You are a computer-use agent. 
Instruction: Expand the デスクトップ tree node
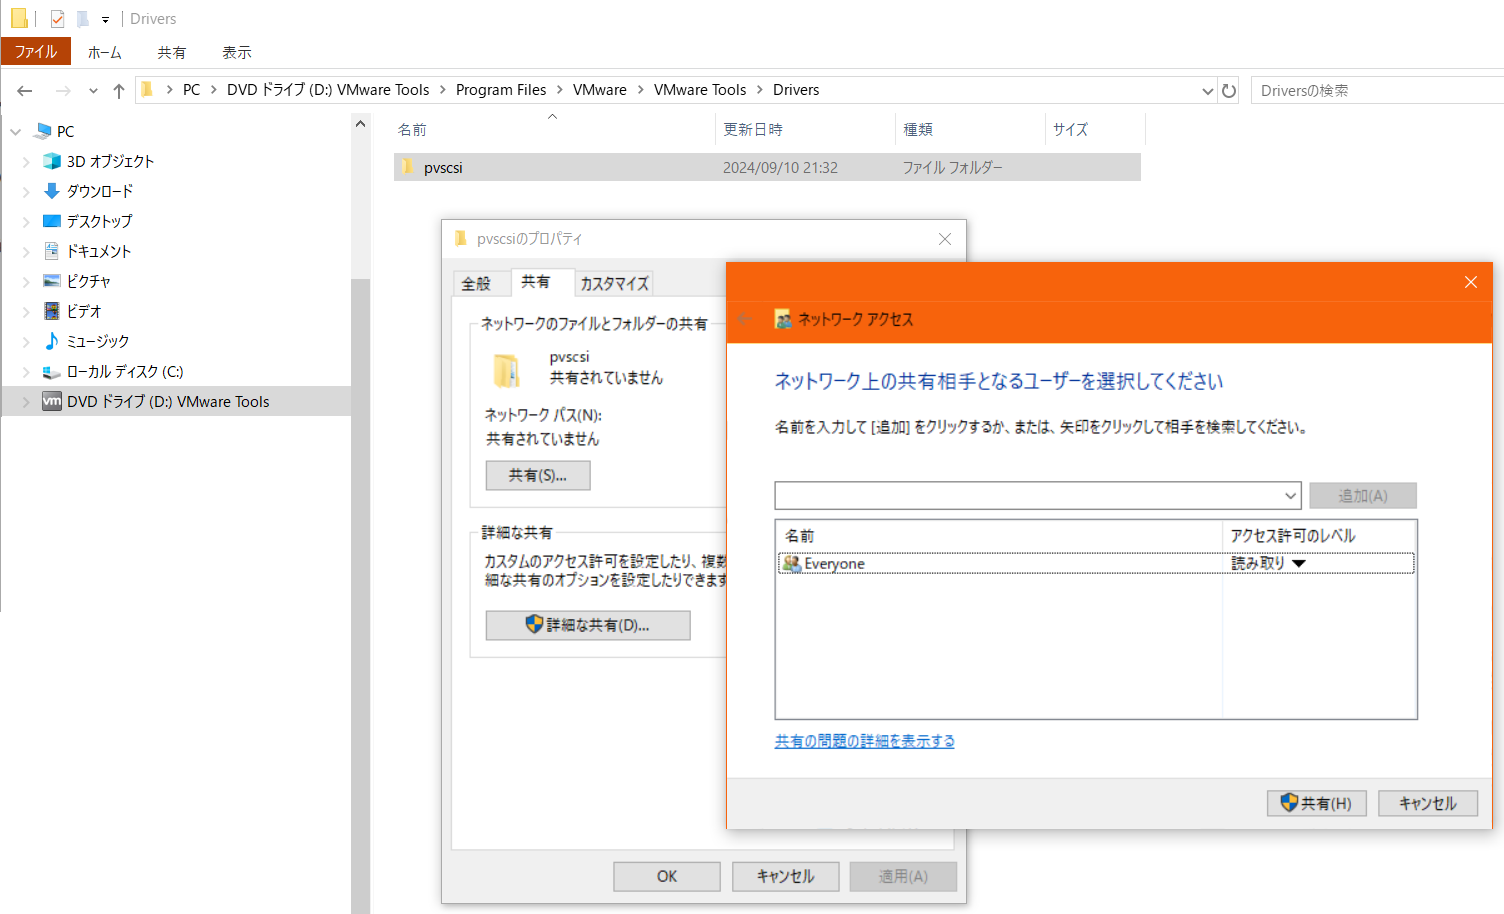[x=26, y=221]
